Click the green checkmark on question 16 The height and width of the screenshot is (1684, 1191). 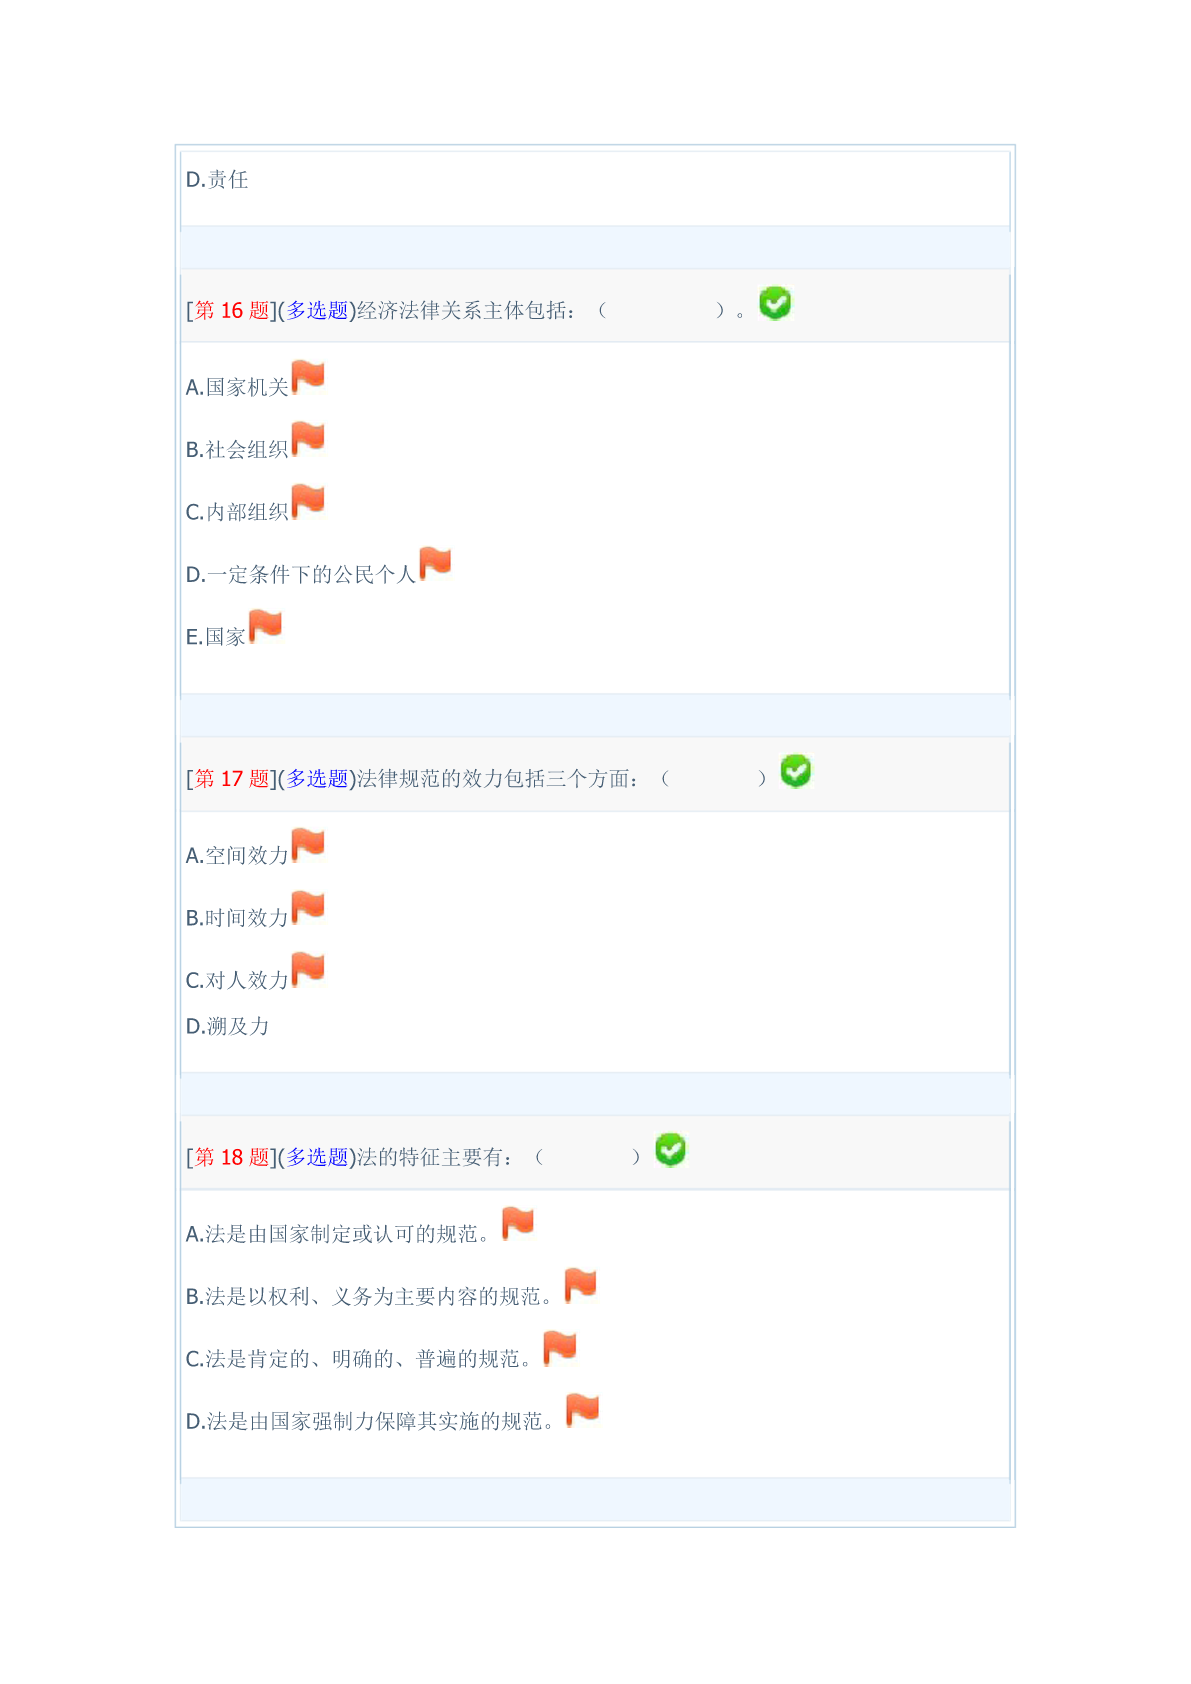pyautogui.click(x=775, y=303)
